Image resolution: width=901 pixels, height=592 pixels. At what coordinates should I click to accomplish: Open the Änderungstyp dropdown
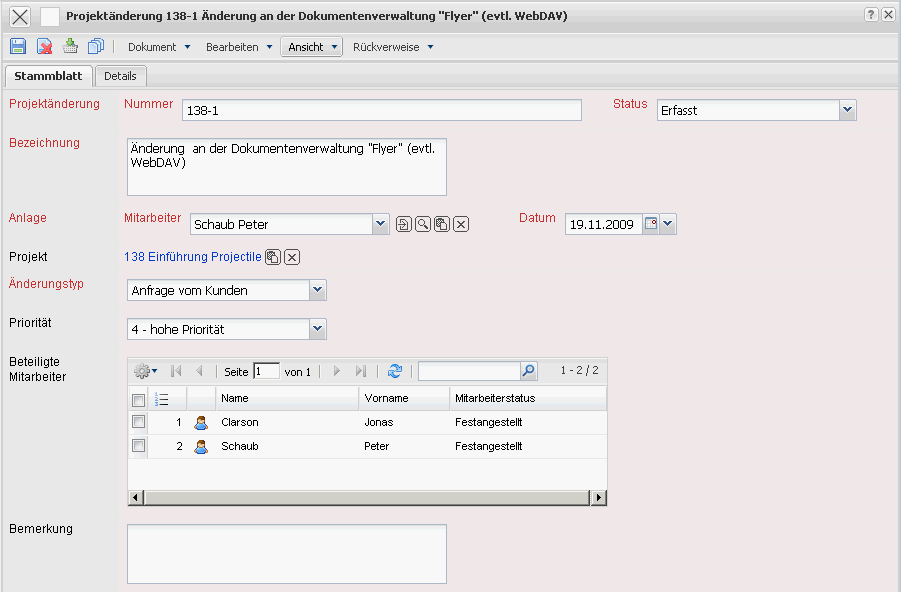(x=317, y=290)
